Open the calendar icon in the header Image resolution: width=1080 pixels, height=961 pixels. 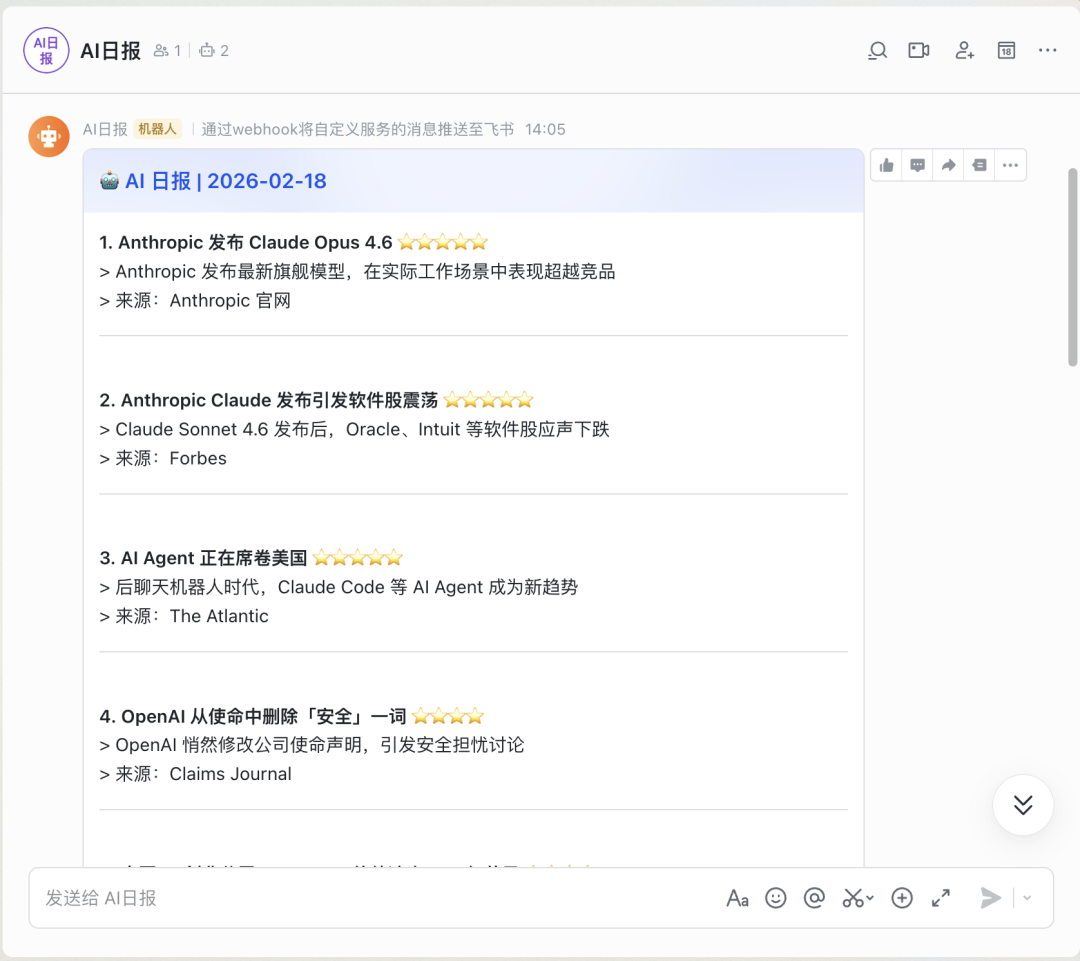click(1006, 50)
